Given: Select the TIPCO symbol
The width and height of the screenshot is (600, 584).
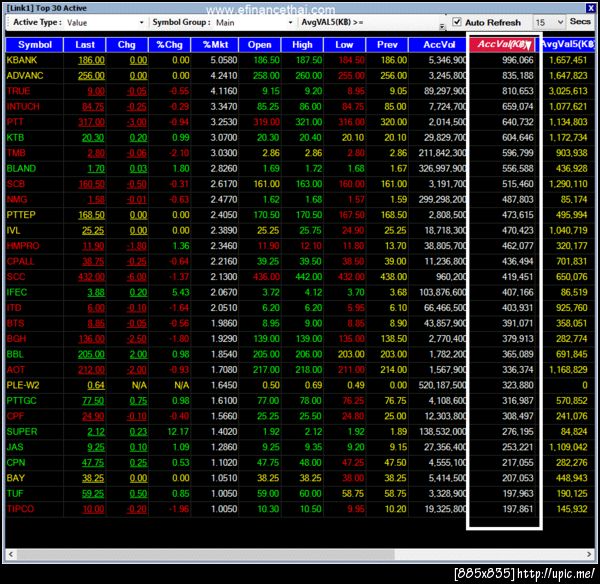Looking at the screenshot, I should pyautogui.click(x=20, y=509).
